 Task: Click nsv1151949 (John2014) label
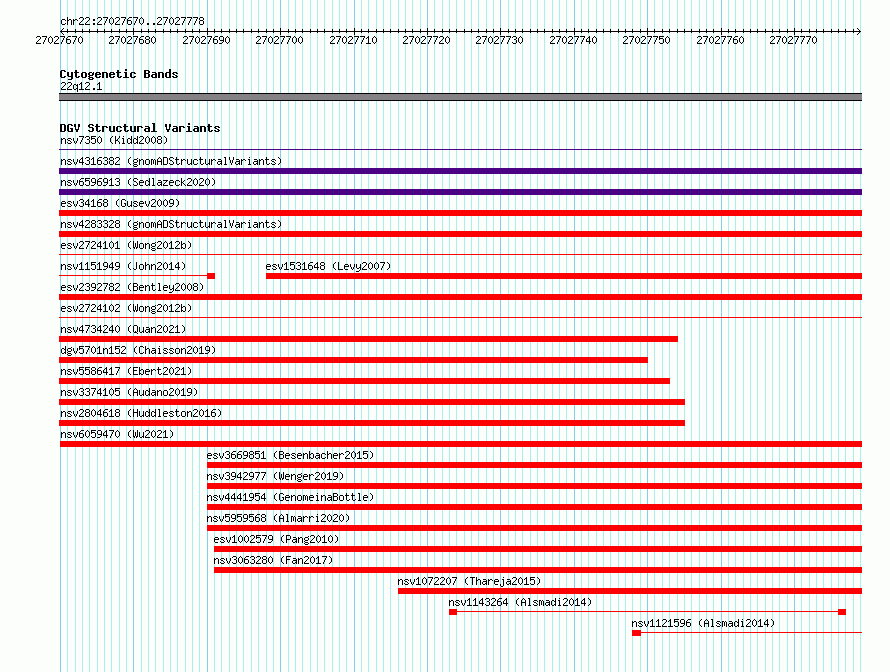point(123,266)
